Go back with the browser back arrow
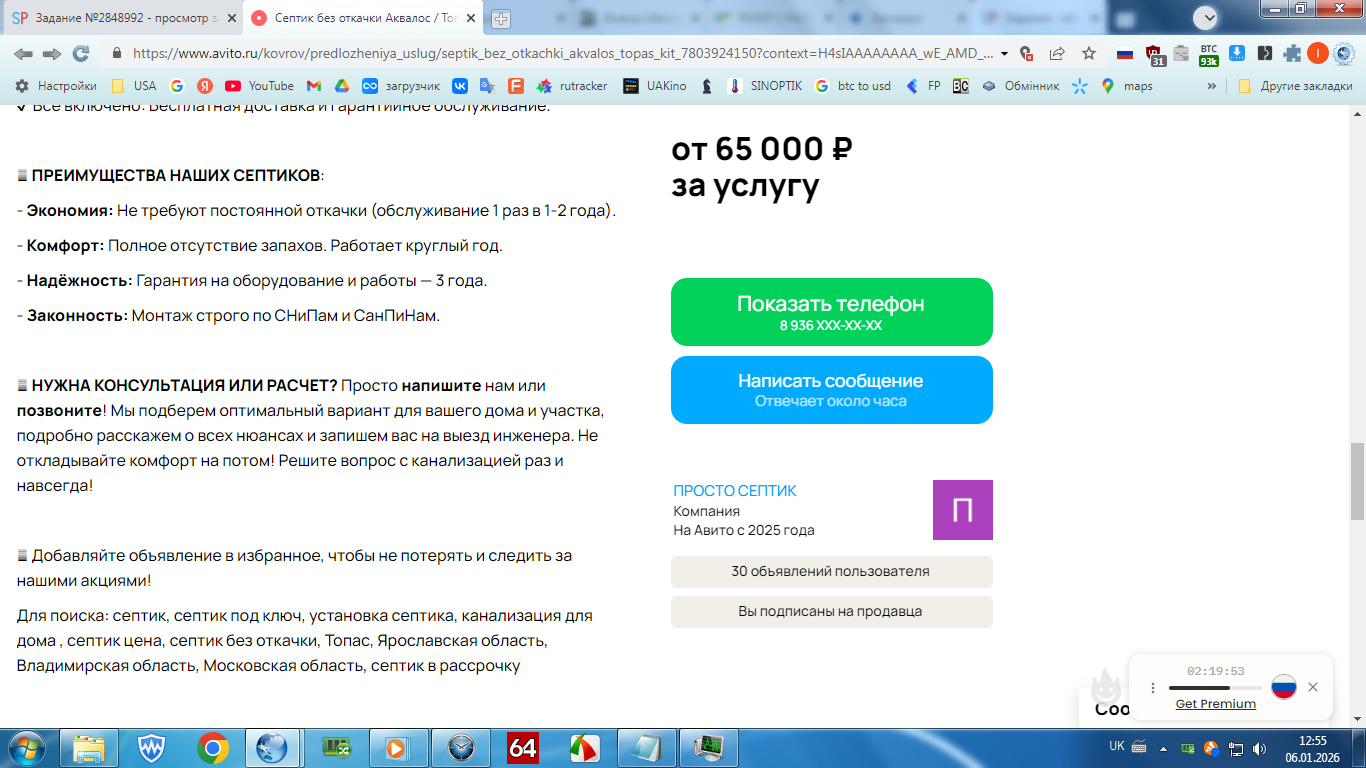The height and width of the screenshot is (768, 1366). (x=23, y=54)
